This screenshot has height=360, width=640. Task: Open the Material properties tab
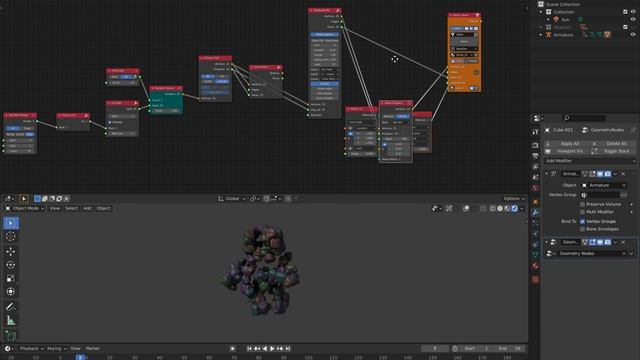pyautogui.click(x=536, y=266)
